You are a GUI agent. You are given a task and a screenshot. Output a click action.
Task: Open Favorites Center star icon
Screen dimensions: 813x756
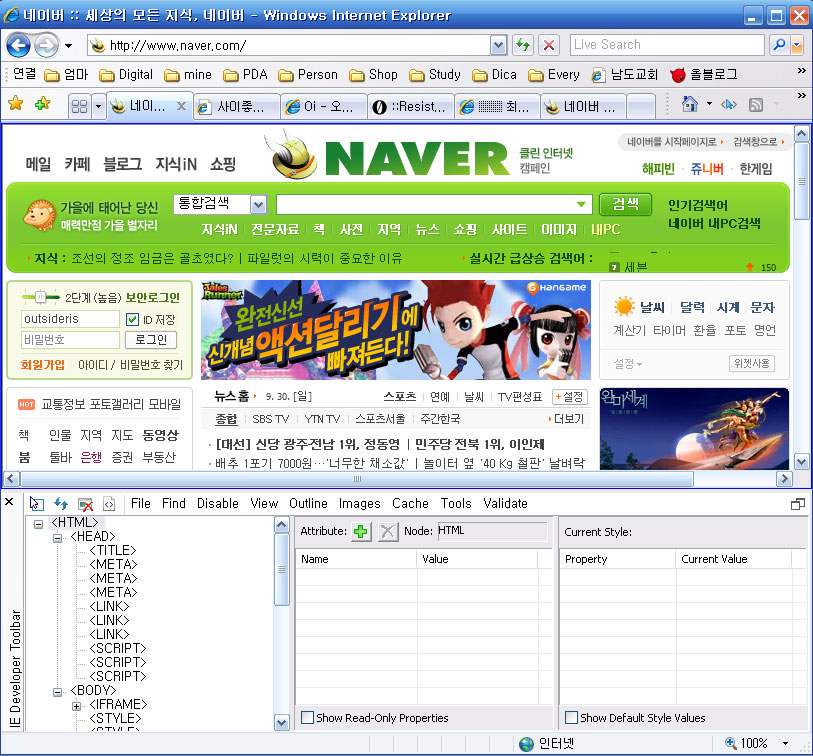click(16, 103)
